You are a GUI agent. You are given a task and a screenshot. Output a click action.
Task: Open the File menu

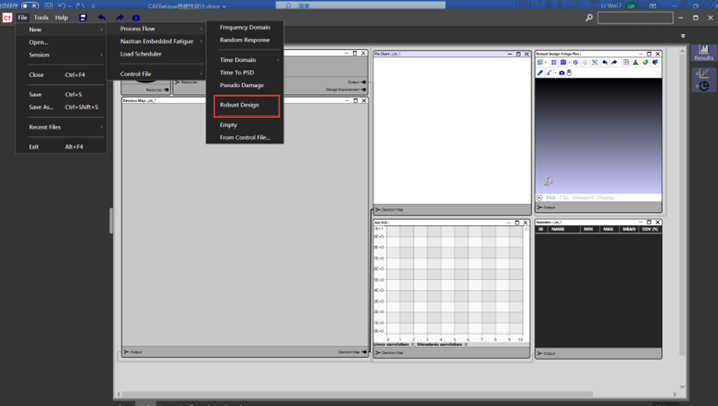click(x=22, y=17)
